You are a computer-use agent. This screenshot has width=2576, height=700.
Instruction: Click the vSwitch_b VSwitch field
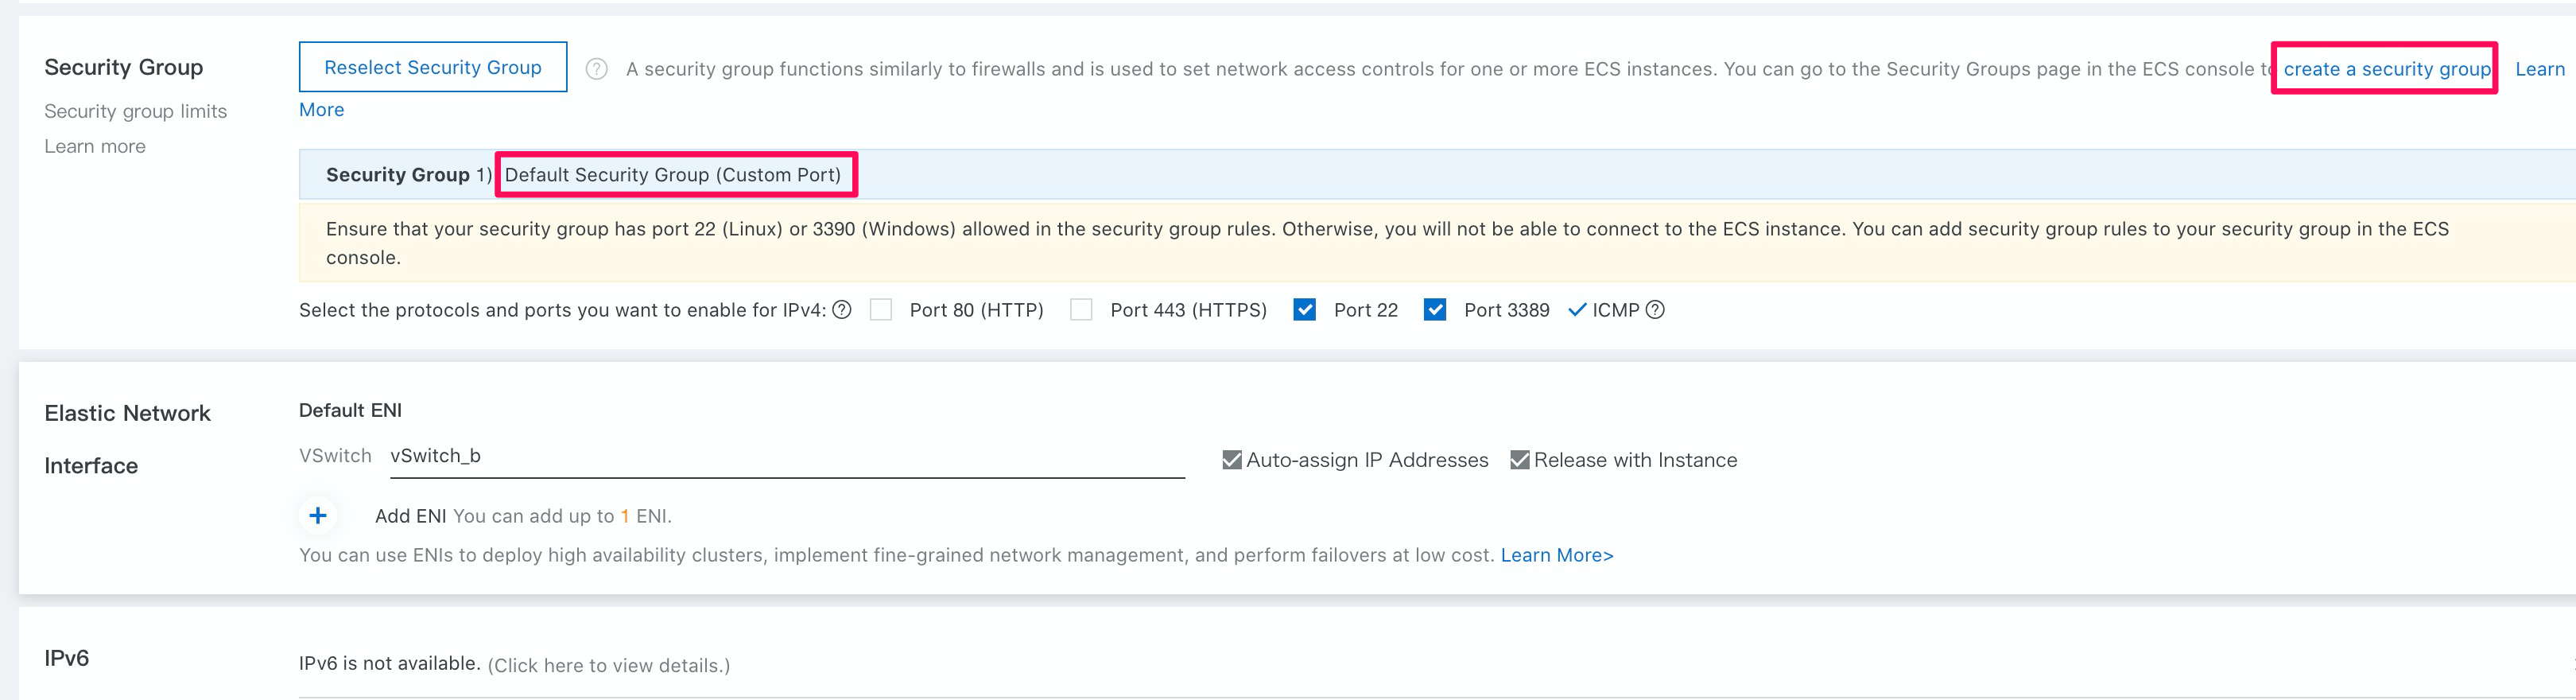786,456
